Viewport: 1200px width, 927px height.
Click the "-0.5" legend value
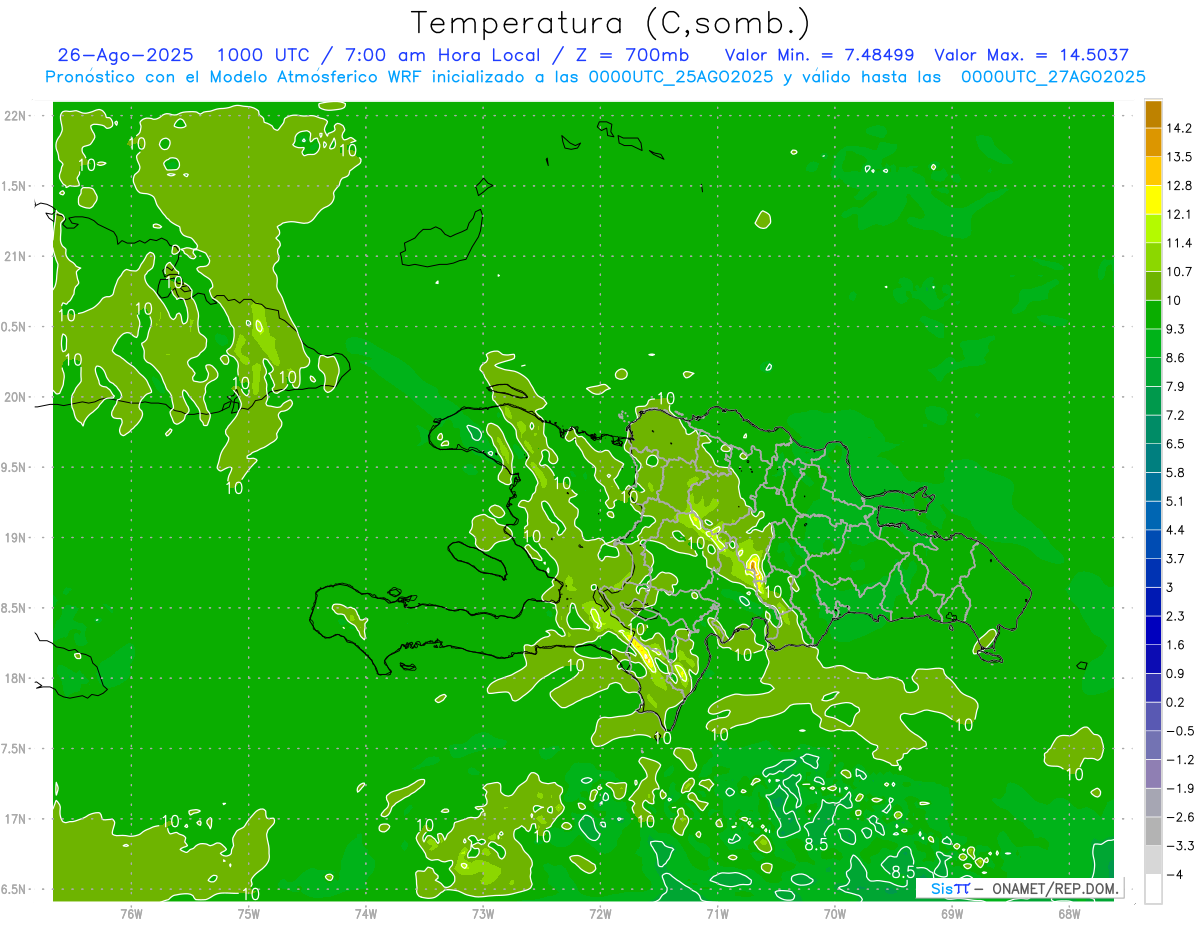1179,731
